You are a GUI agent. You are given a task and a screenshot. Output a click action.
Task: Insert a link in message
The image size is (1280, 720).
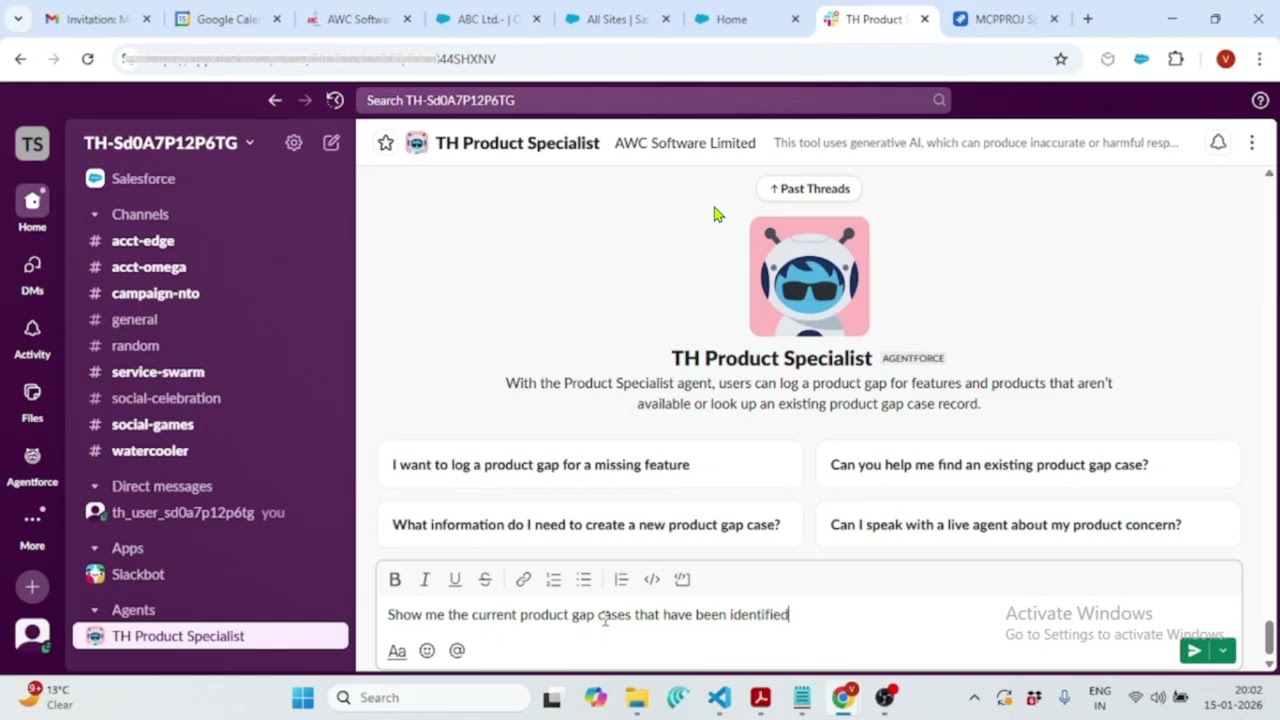(x=523, y=579)
